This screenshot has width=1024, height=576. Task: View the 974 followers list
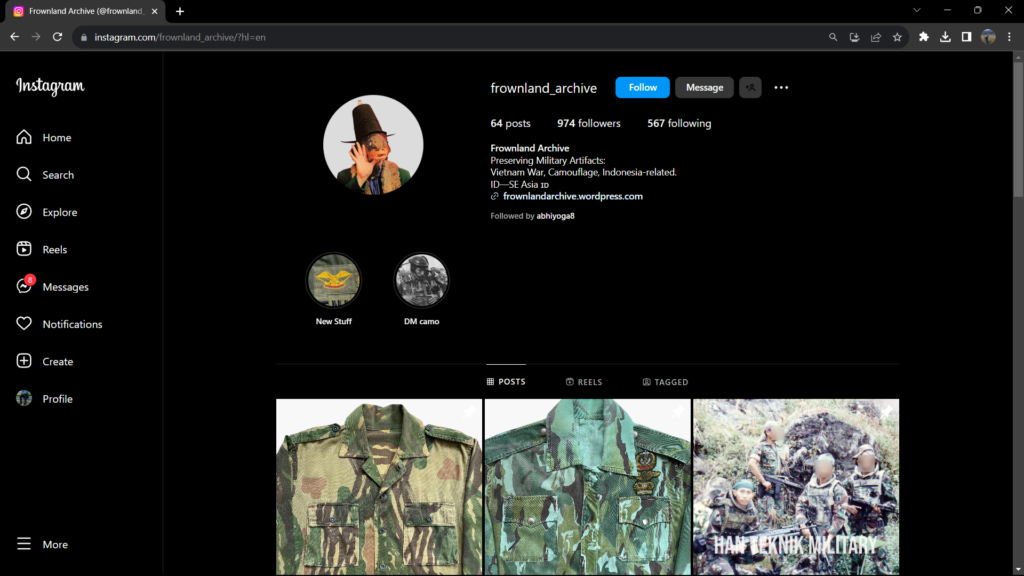point(588,123)
